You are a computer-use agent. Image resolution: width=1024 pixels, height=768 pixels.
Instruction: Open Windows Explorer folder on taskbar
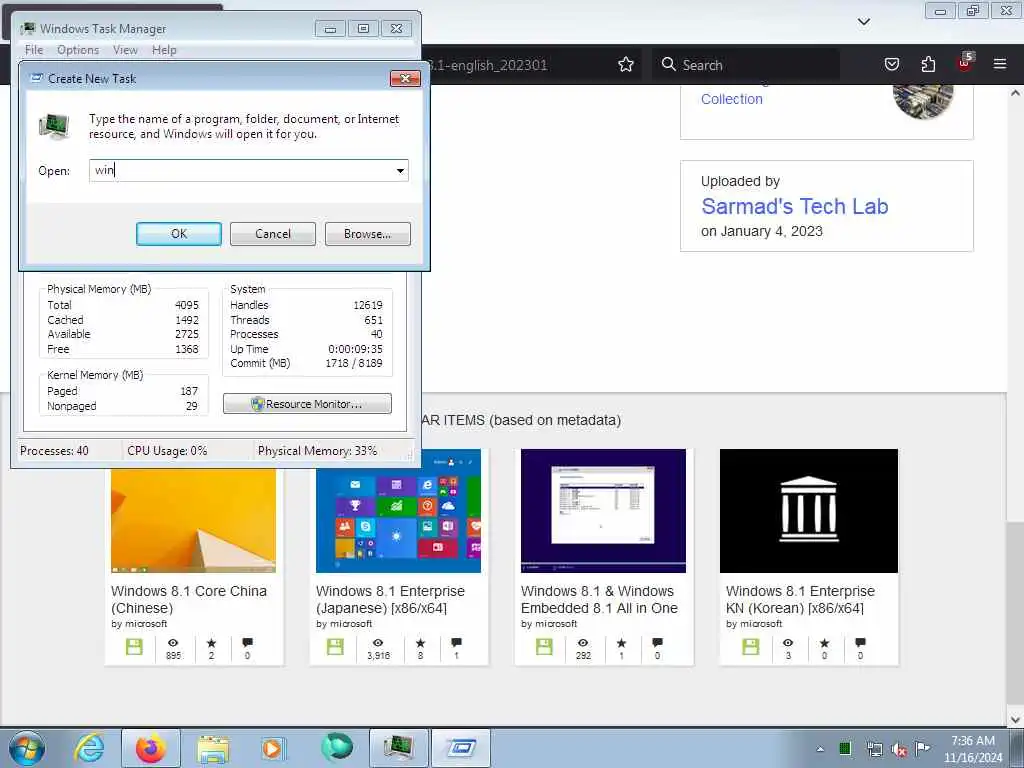pyautogui.click(x=213, y=749)
